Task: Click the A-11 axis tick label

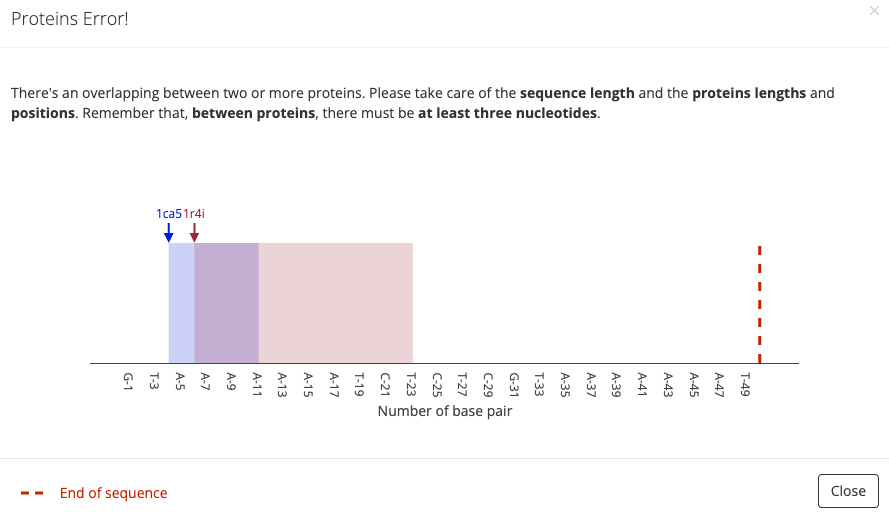Action: [x=257, y=384]
